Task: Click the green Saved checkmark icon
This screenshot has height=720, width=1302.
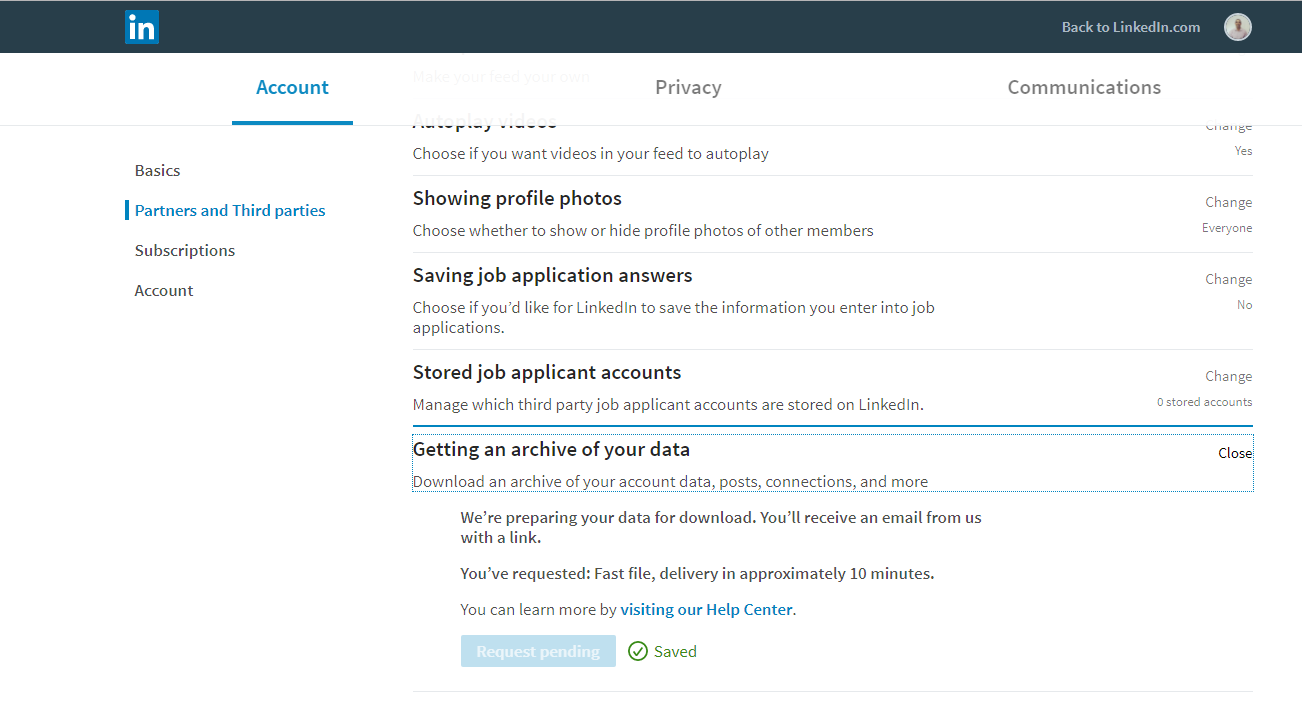Action: pyautogui.click(x=638, y=652)
